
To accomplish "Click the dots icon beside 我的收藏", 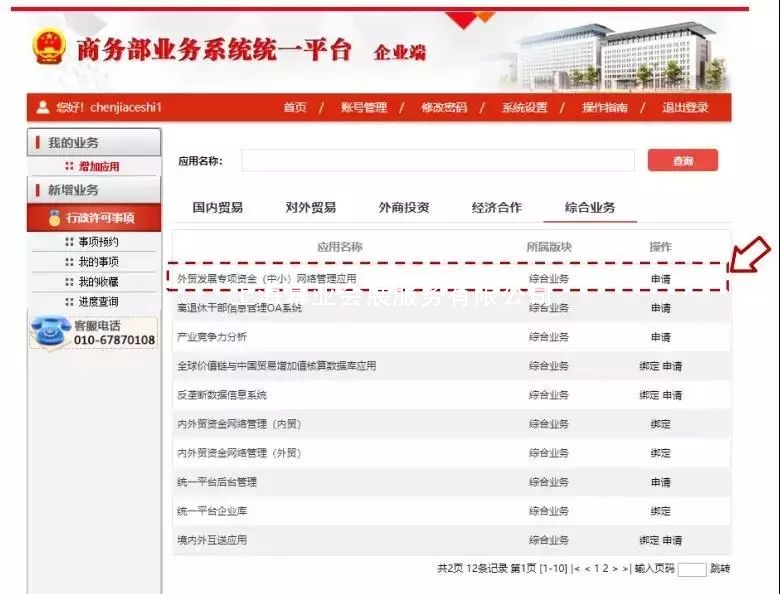I will point(69,282).
